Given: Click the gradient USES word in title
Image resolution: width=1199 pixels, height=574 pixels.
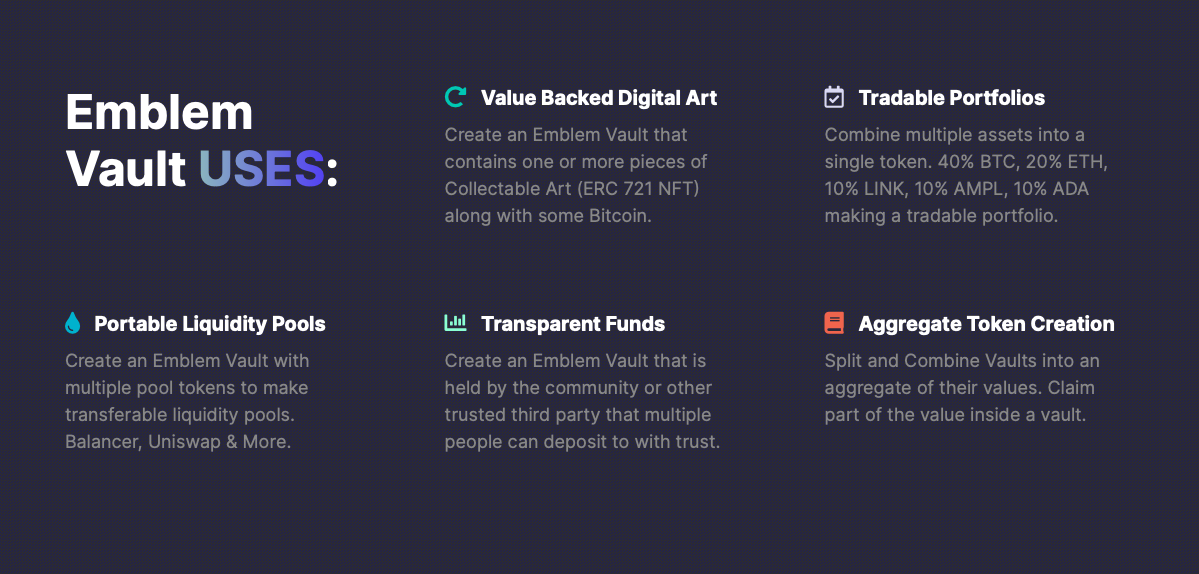Looking at the screenshot, I should tap(262, 169).
